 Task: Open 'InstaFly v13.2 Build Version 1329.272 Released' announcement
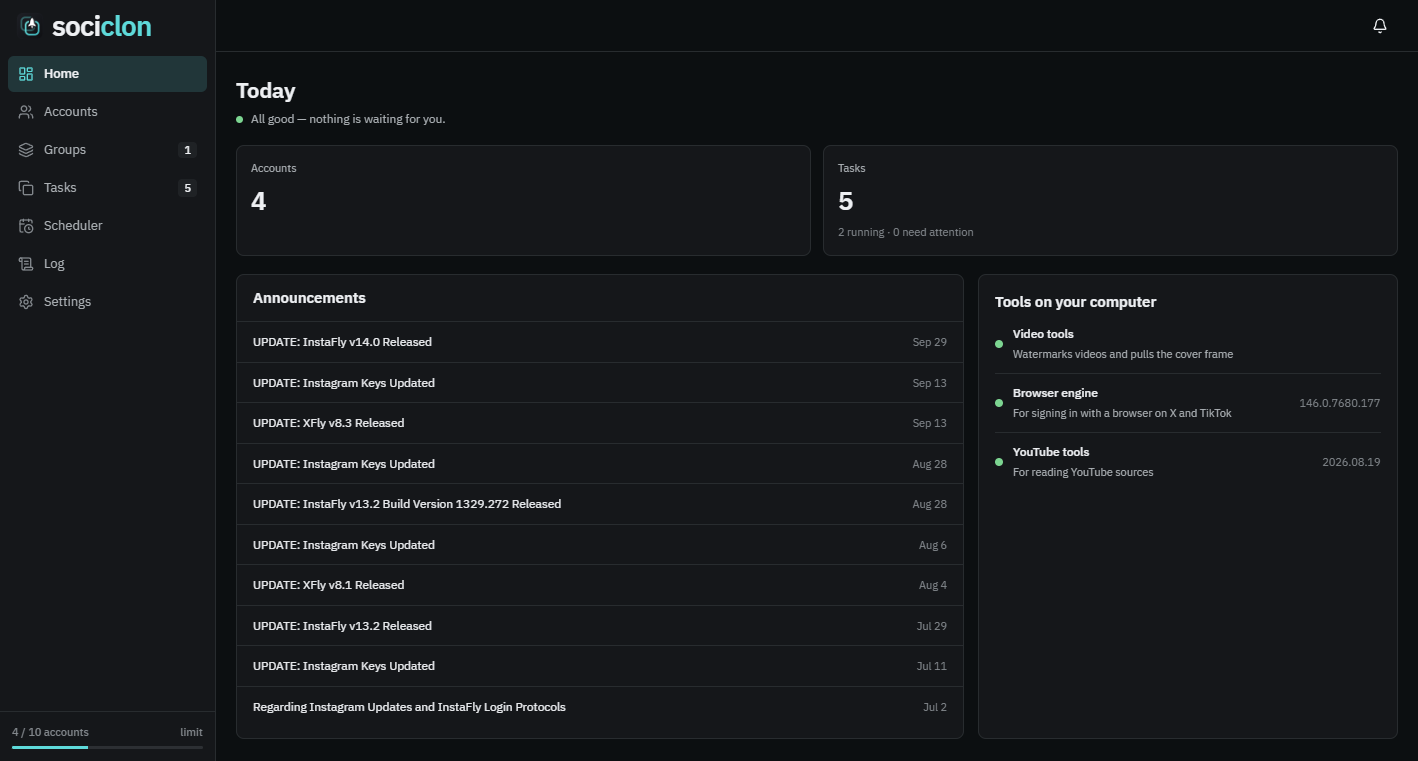point(600,504)
